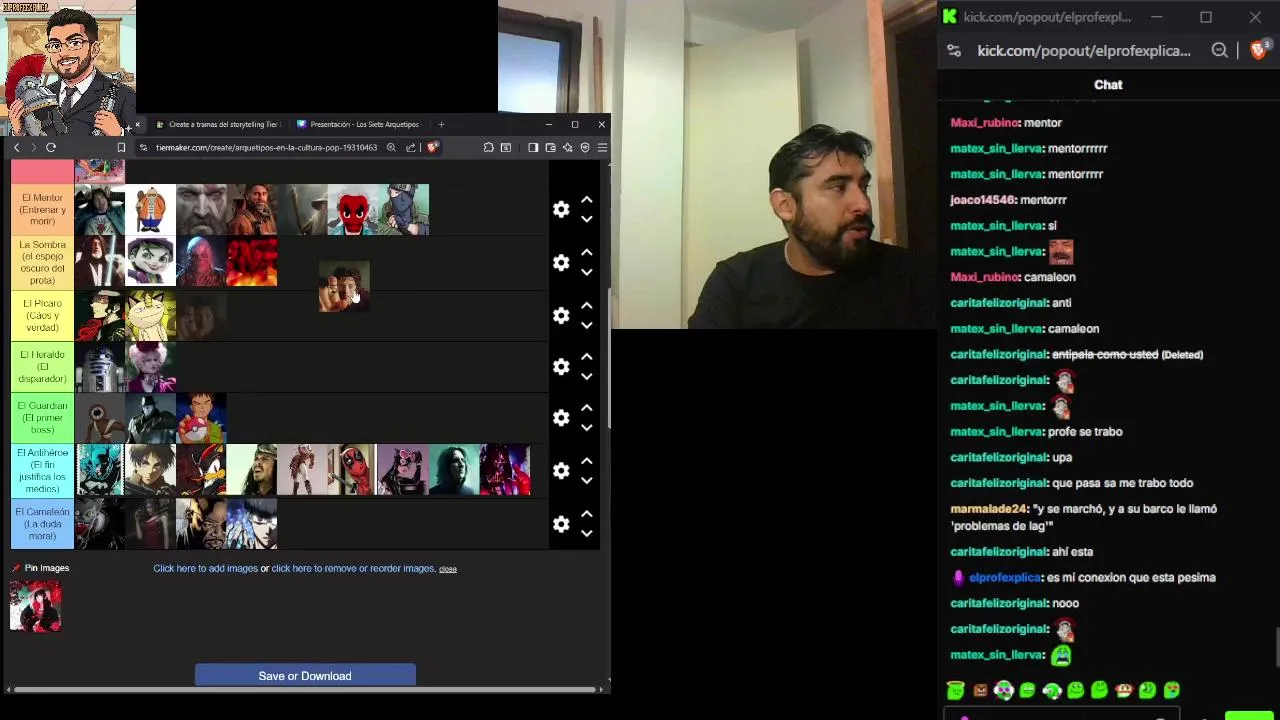1280x720 pixels.
Task: Click here to remove or reorder images
Action: tap(353, 569)
